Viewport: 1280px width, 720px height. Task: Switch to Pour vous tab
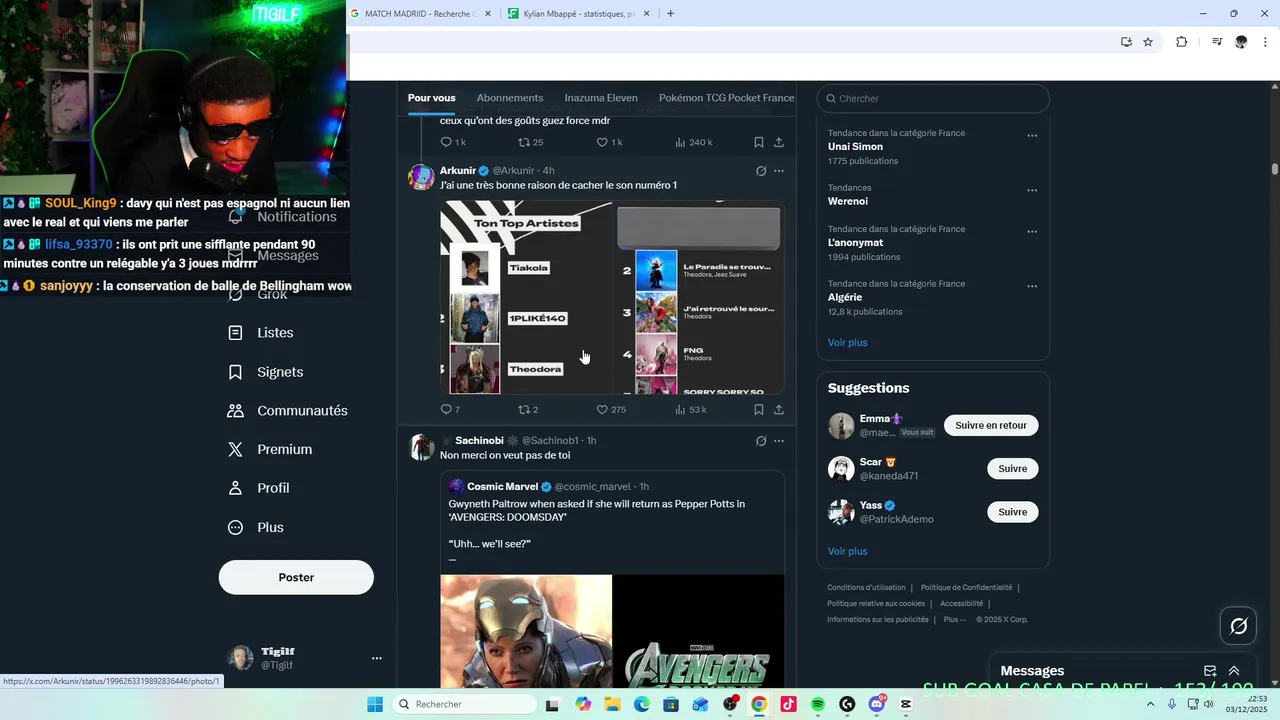pyautogui.click(x=431, y=98)
